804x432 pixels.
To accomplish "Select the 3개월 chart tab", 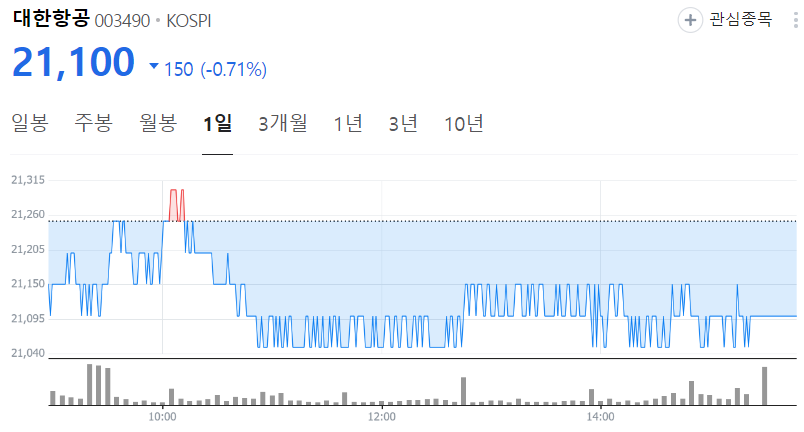I will pos(283,124).
